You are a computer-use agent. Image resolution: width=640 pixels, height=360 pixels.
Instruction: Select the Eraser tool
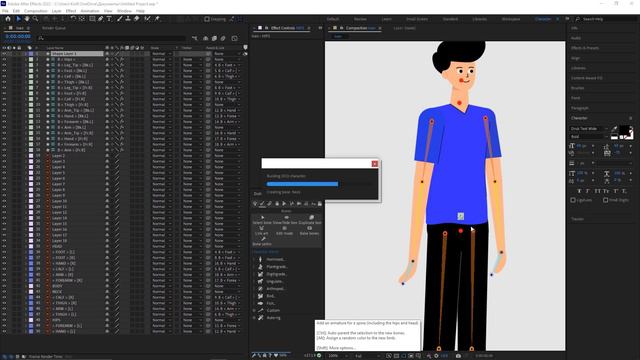(136, 19)
